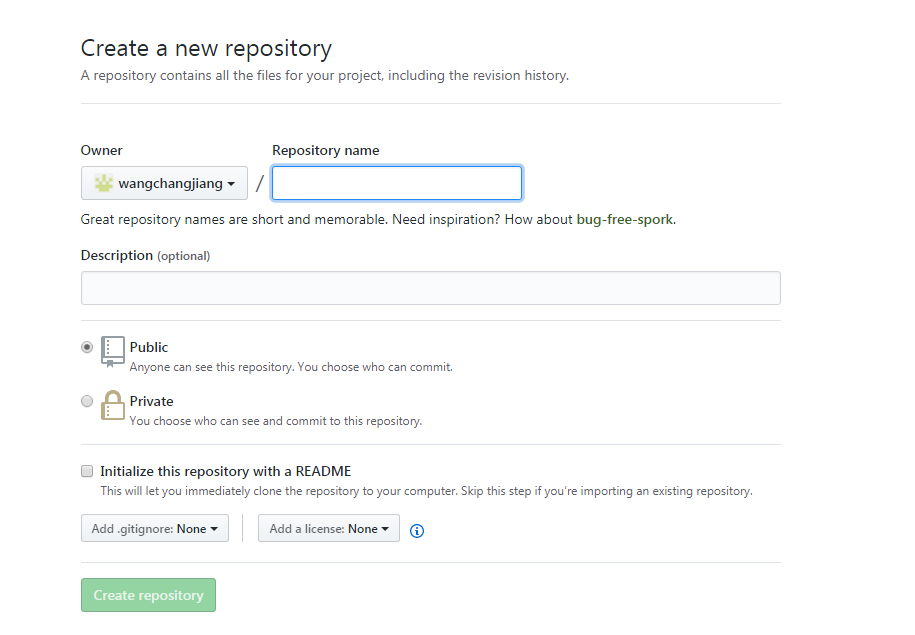Enable Initialize this repository with a README

[87, 471]
